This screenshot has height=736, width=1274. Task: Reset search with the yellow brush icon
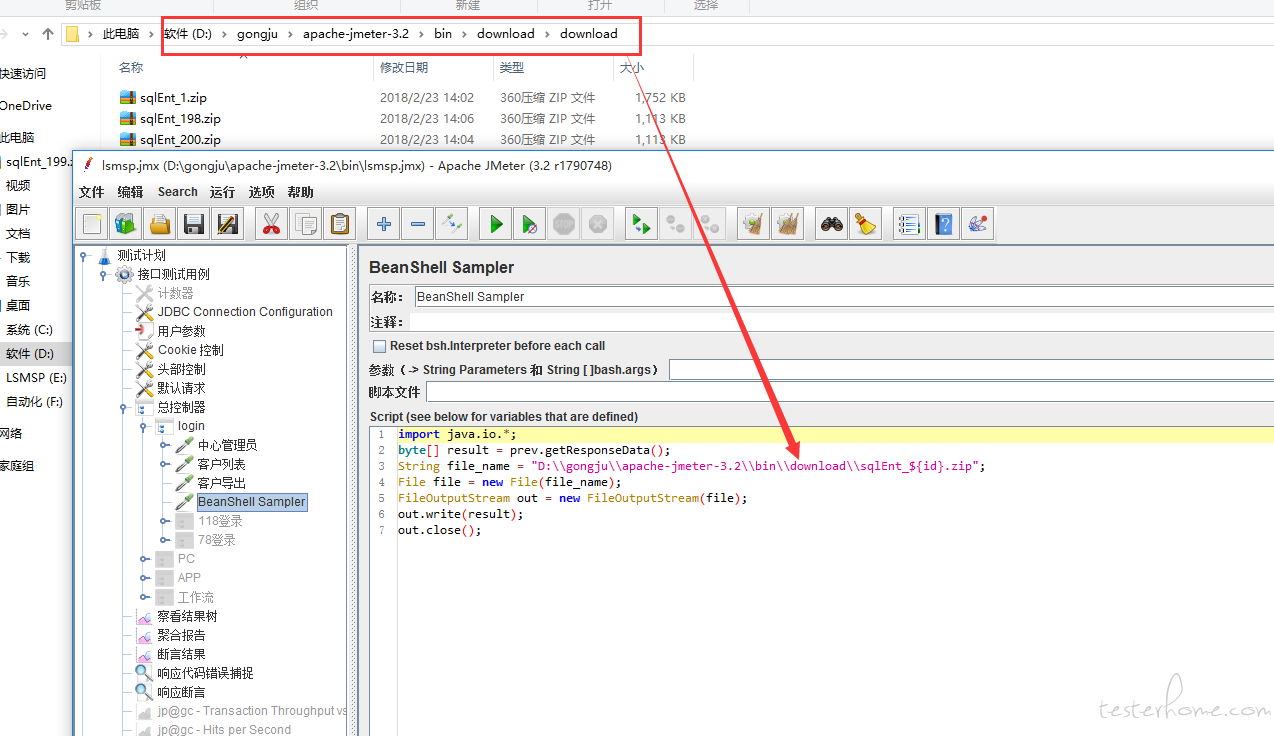click(x=865, y=224)
